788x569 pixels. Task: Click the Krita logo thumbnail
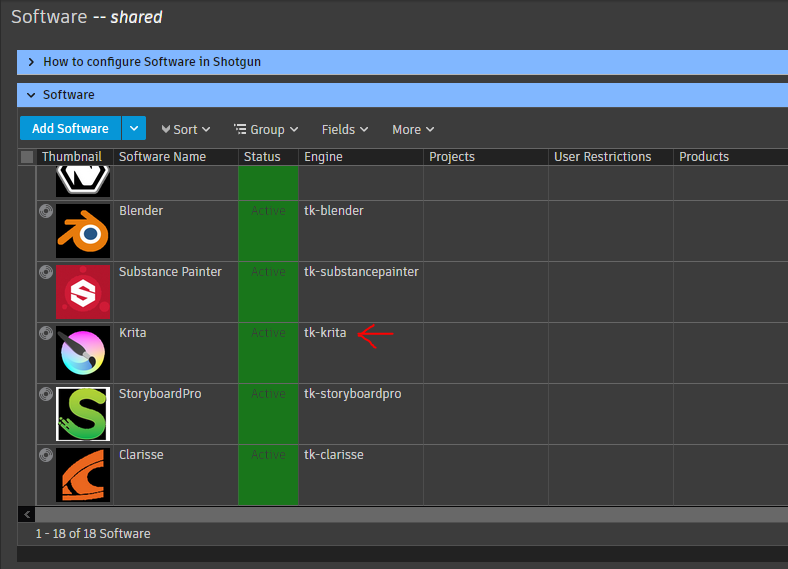tap(83, 353)
